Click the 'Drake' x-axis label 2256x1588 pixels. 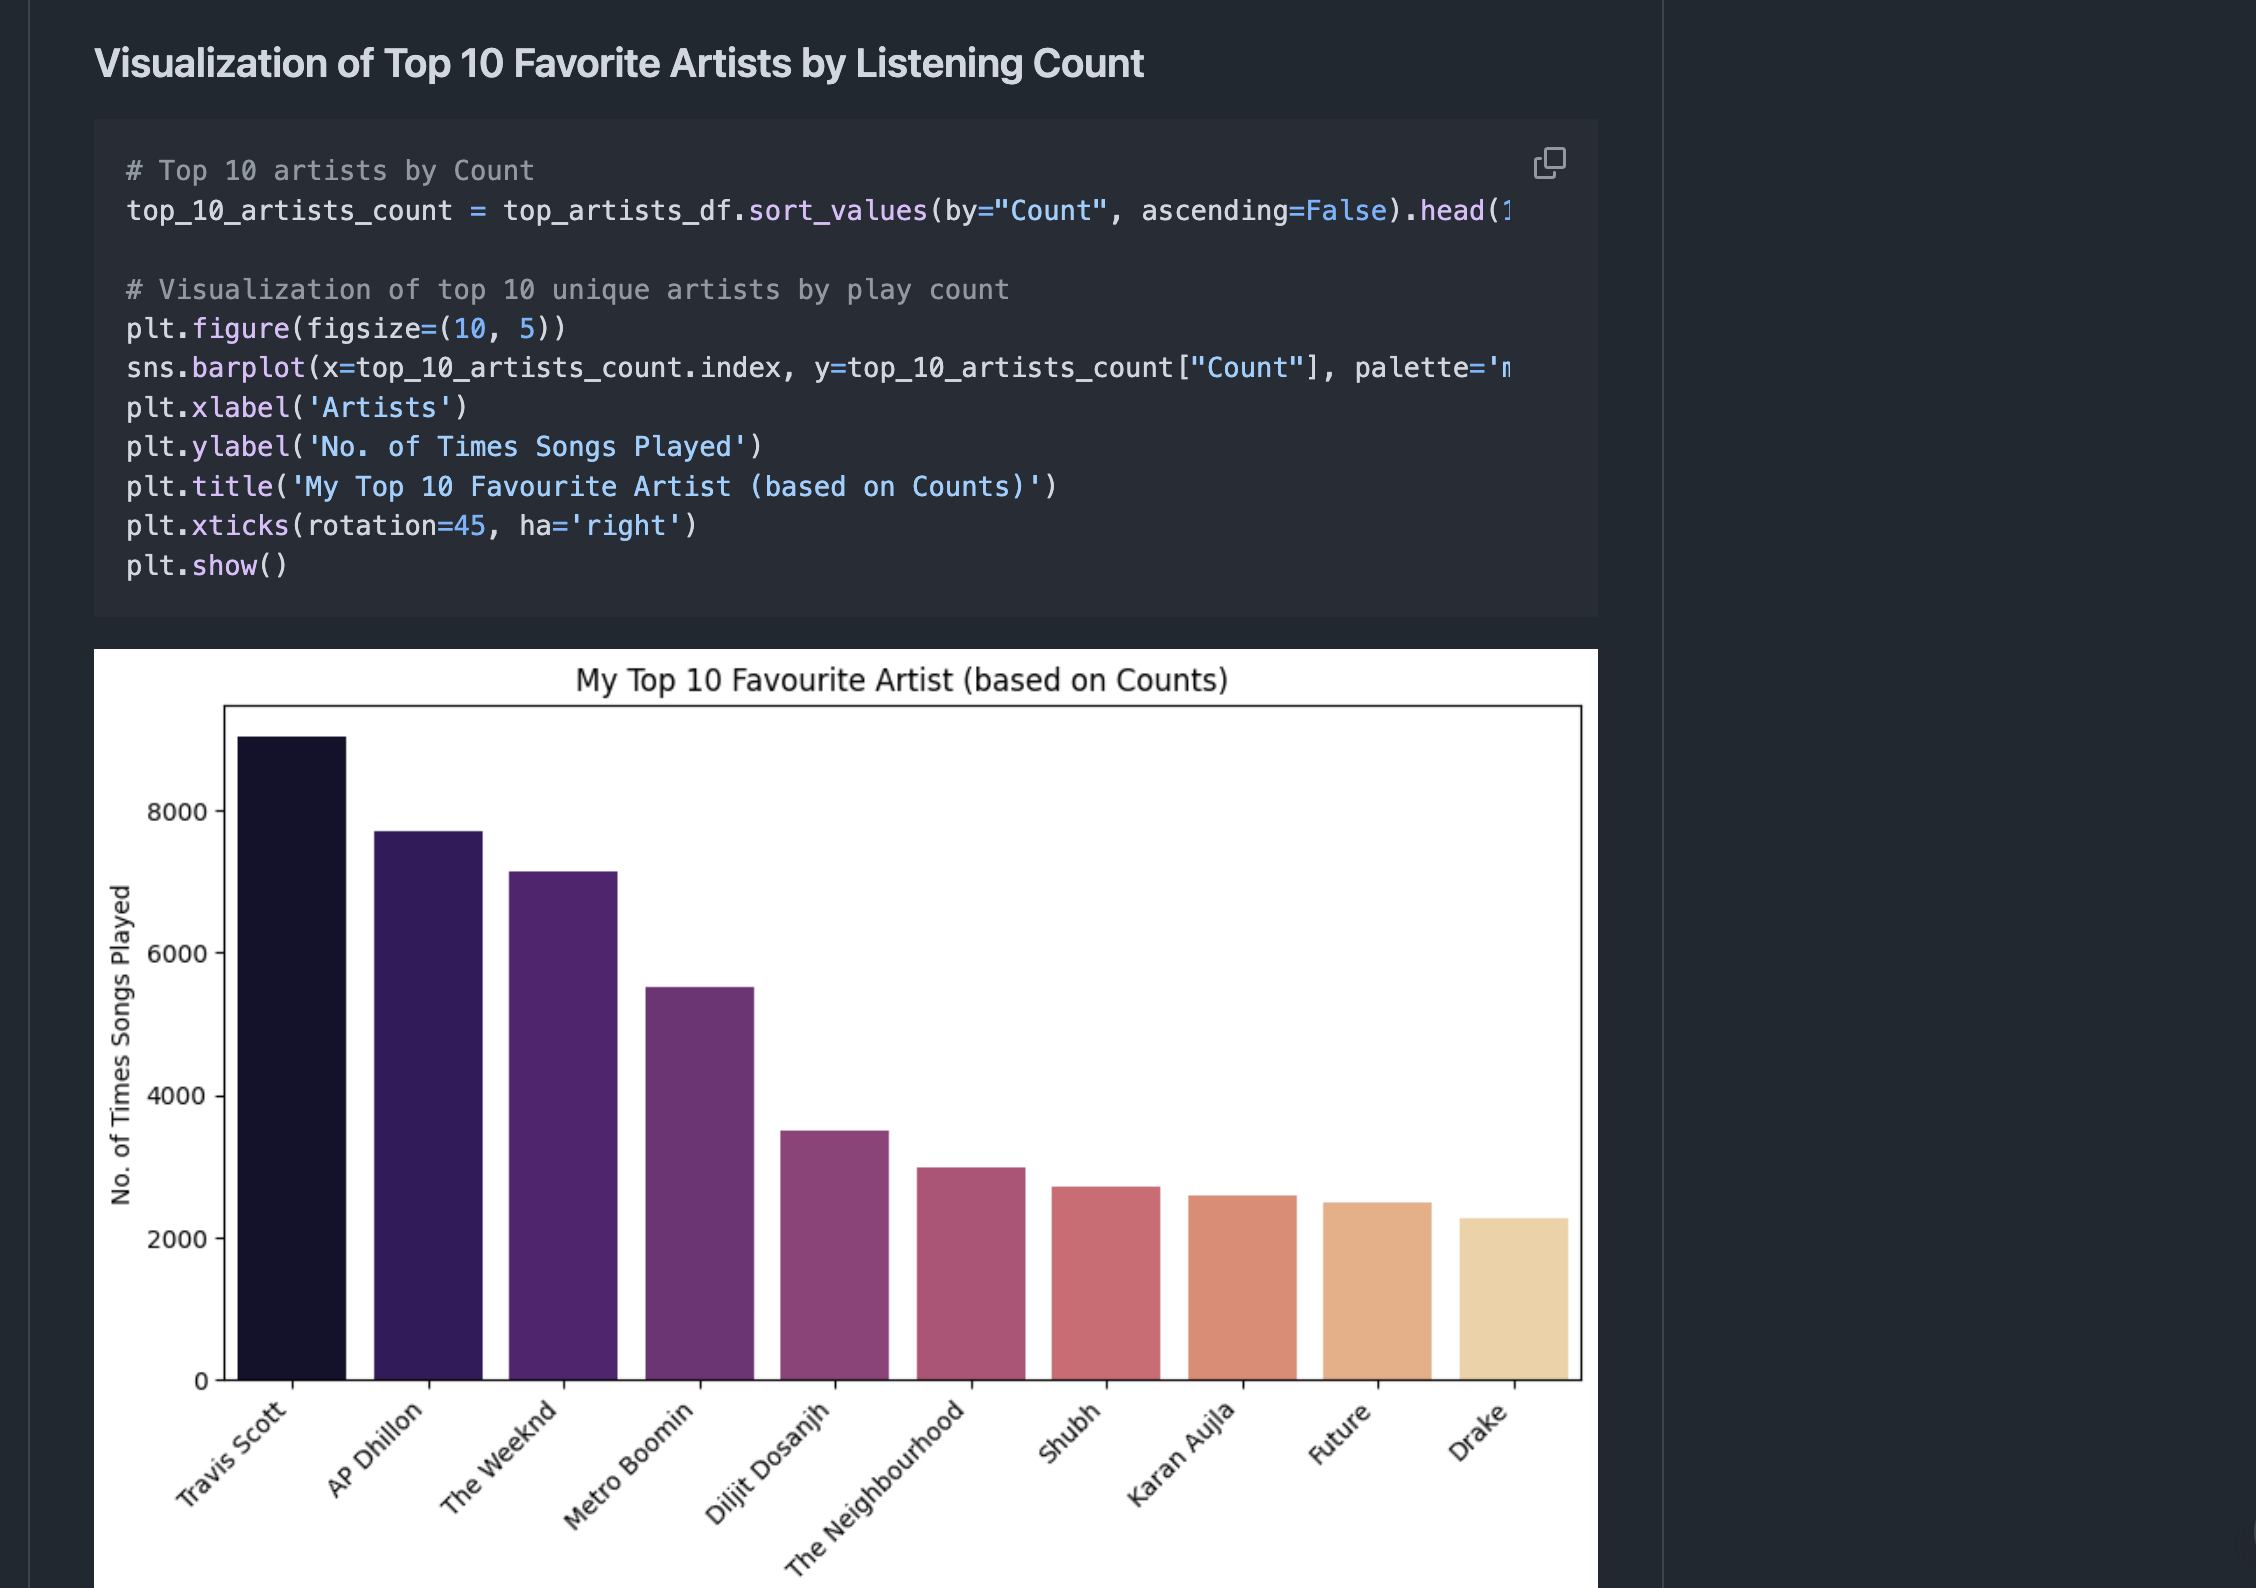tap(1478, 1431)
